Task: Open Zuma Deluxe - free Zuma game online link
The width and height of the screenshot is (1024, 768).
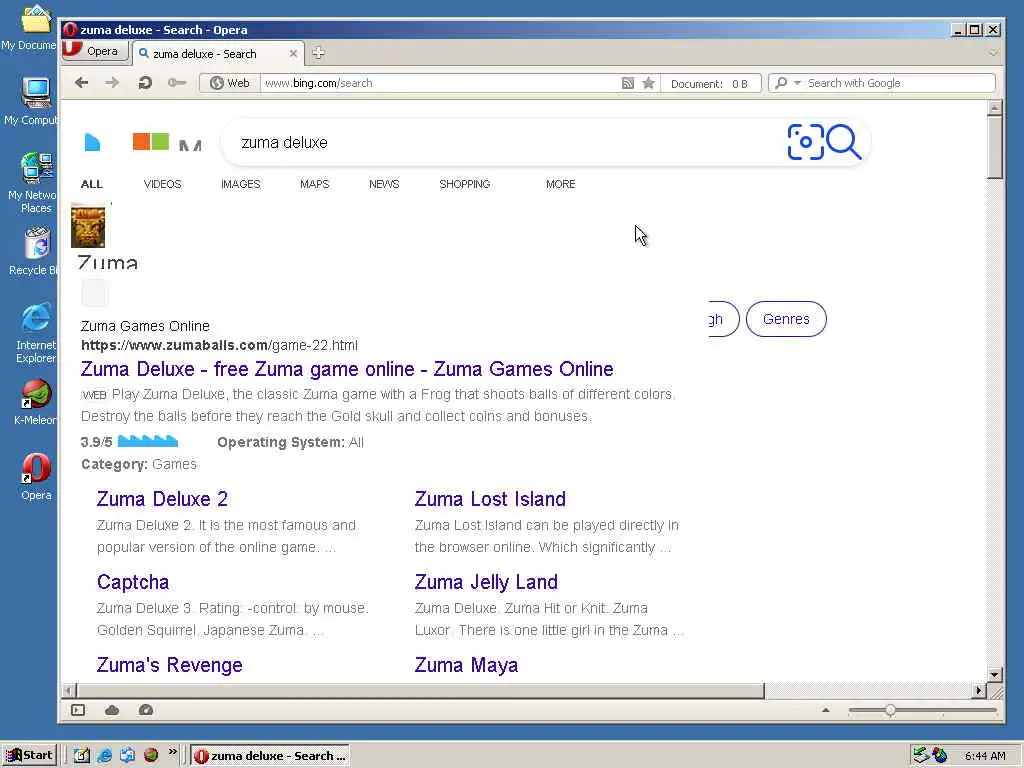Action: [x=347, y=369]
